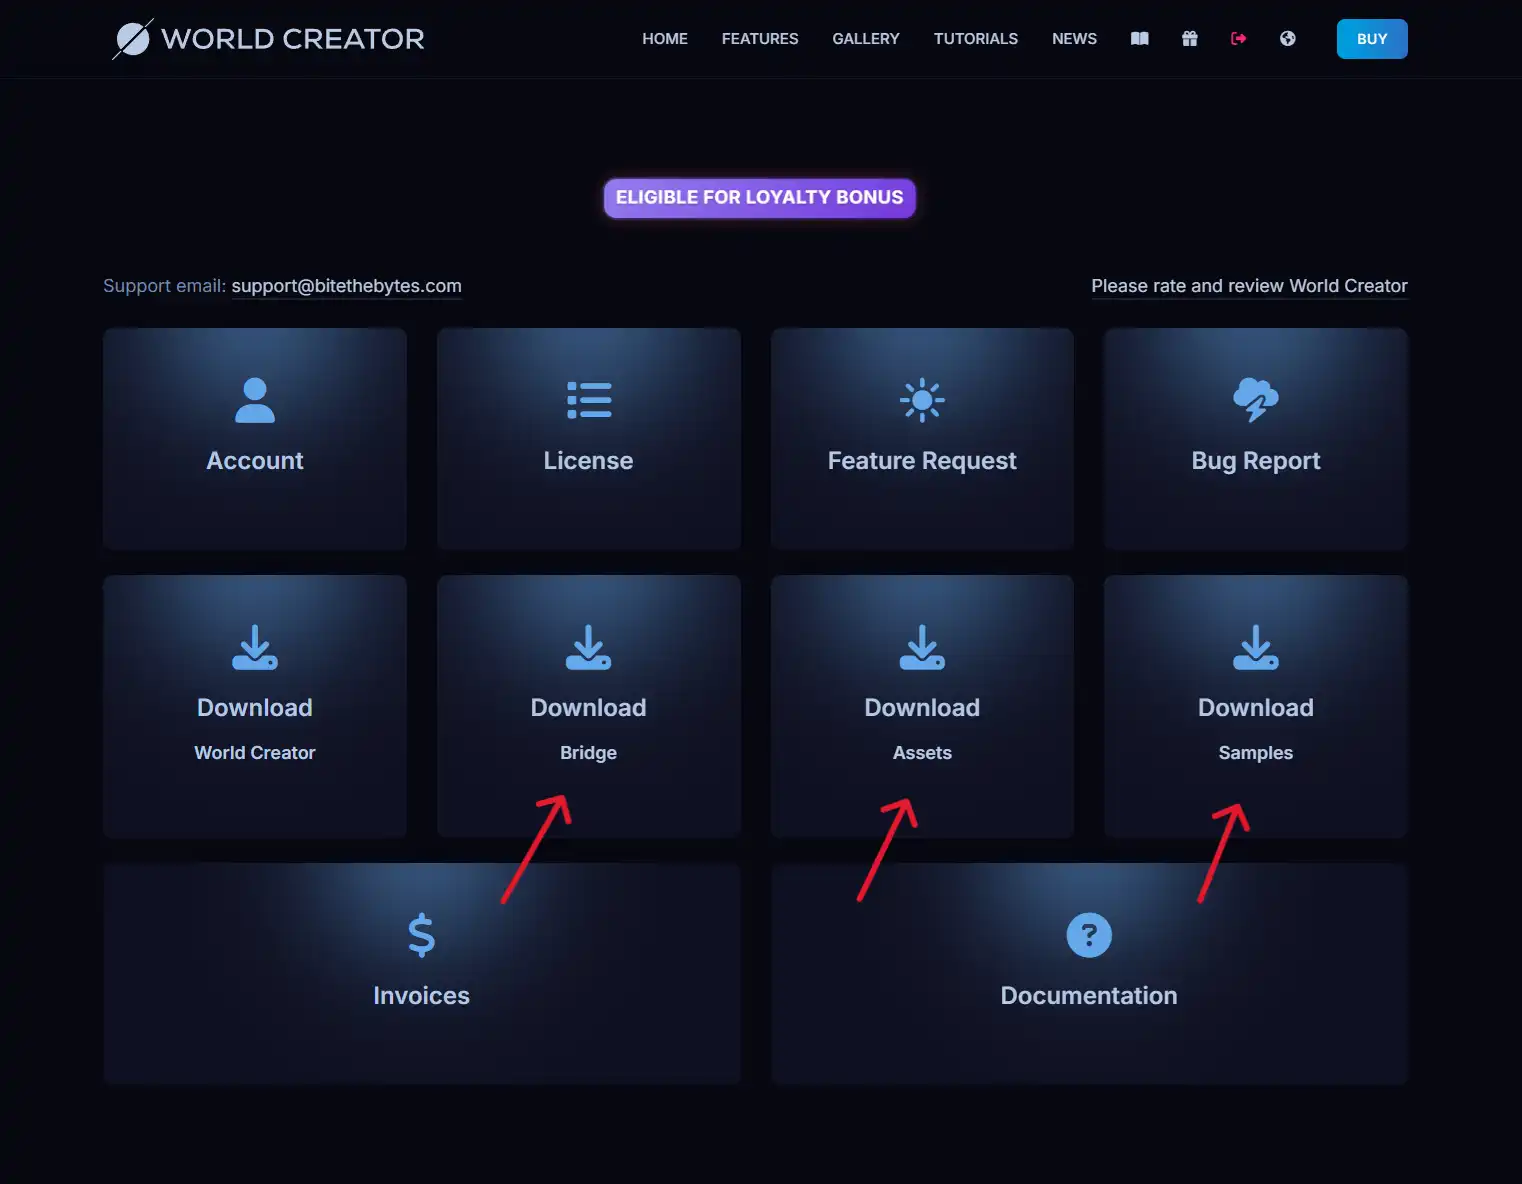This screenshot has width=1522, height=1184.
Task: Open the Account person icon
Action: click(254, 400)
